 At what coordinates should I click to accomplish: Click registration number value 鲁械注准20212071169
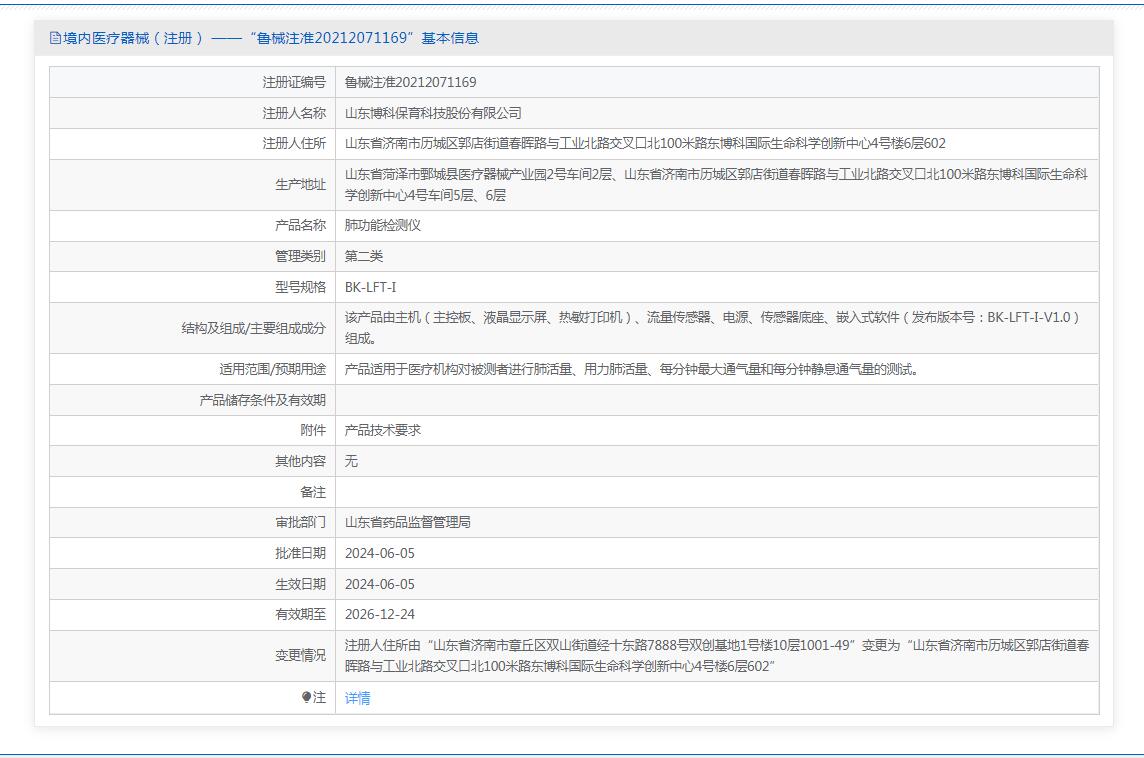click(410, 82)
